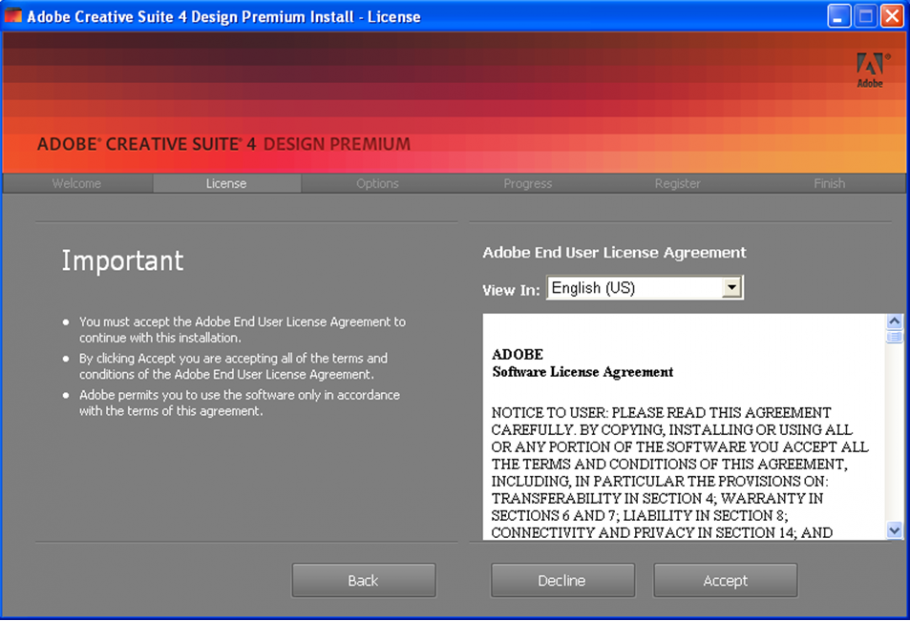Viewport: 910px width, 621px height.
Task: Click the 'Software License Agreement' heading
Action: (582, 372)
